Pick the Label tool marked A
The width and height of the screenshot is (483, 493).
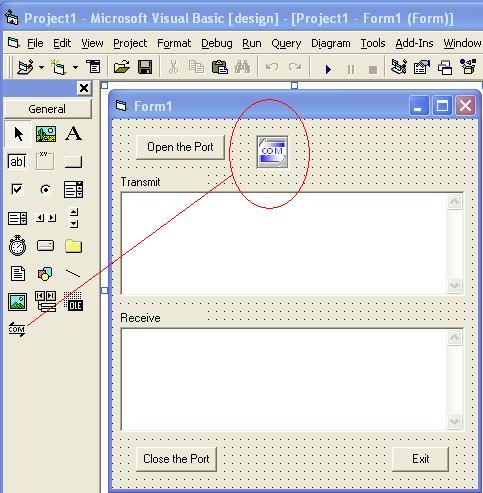pos(73,134)
